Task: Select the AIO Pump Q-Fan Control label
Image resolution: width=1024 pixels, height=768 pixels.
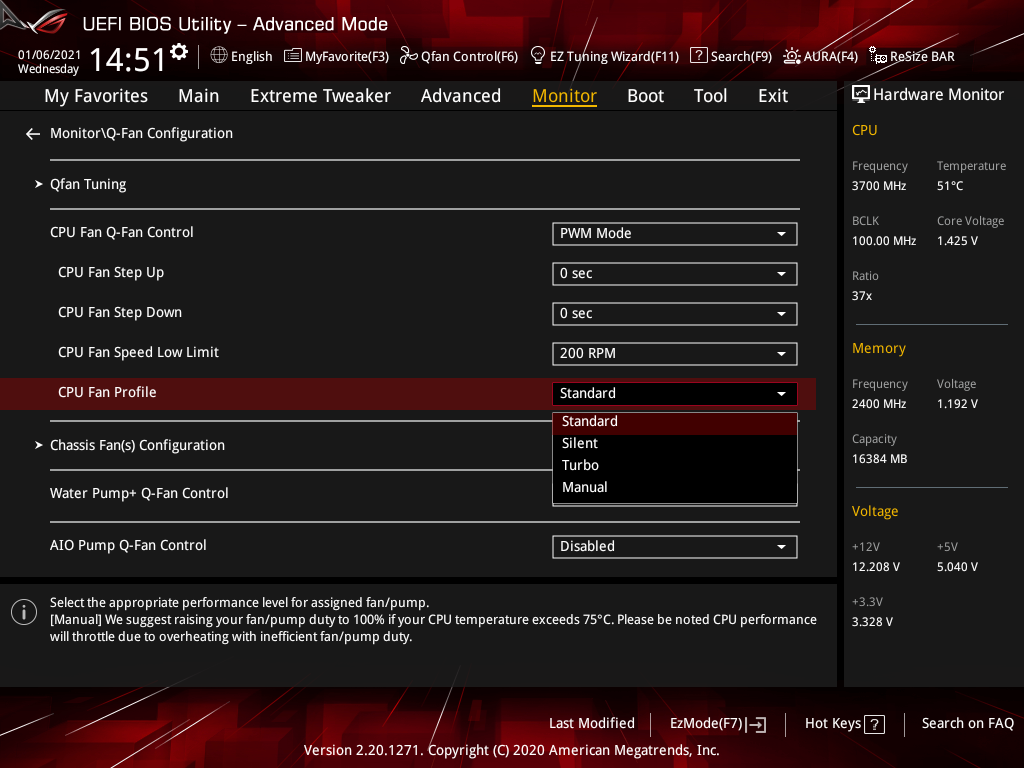Action: point(128,545)
